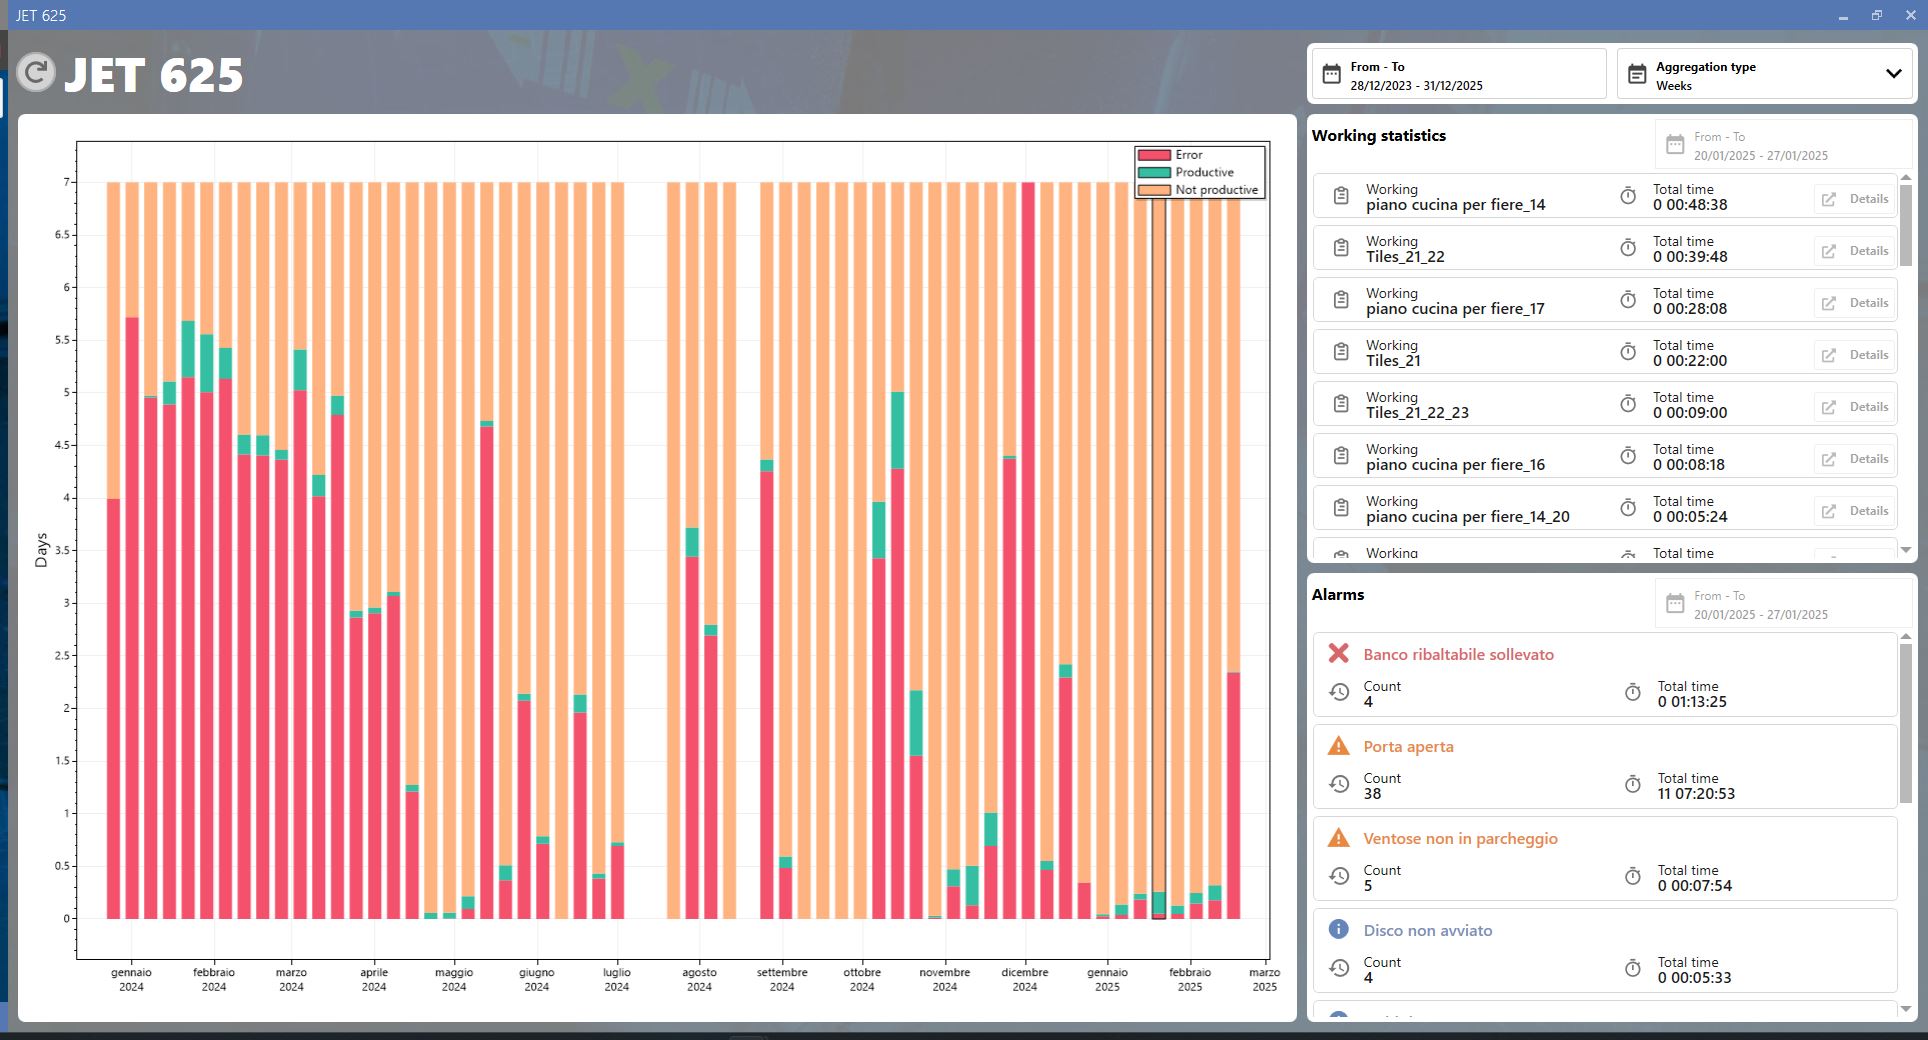This screenshot has width=1928, height=1040.
Task: Click the Error red swatch in chart legend
Action: [1154, 155]
